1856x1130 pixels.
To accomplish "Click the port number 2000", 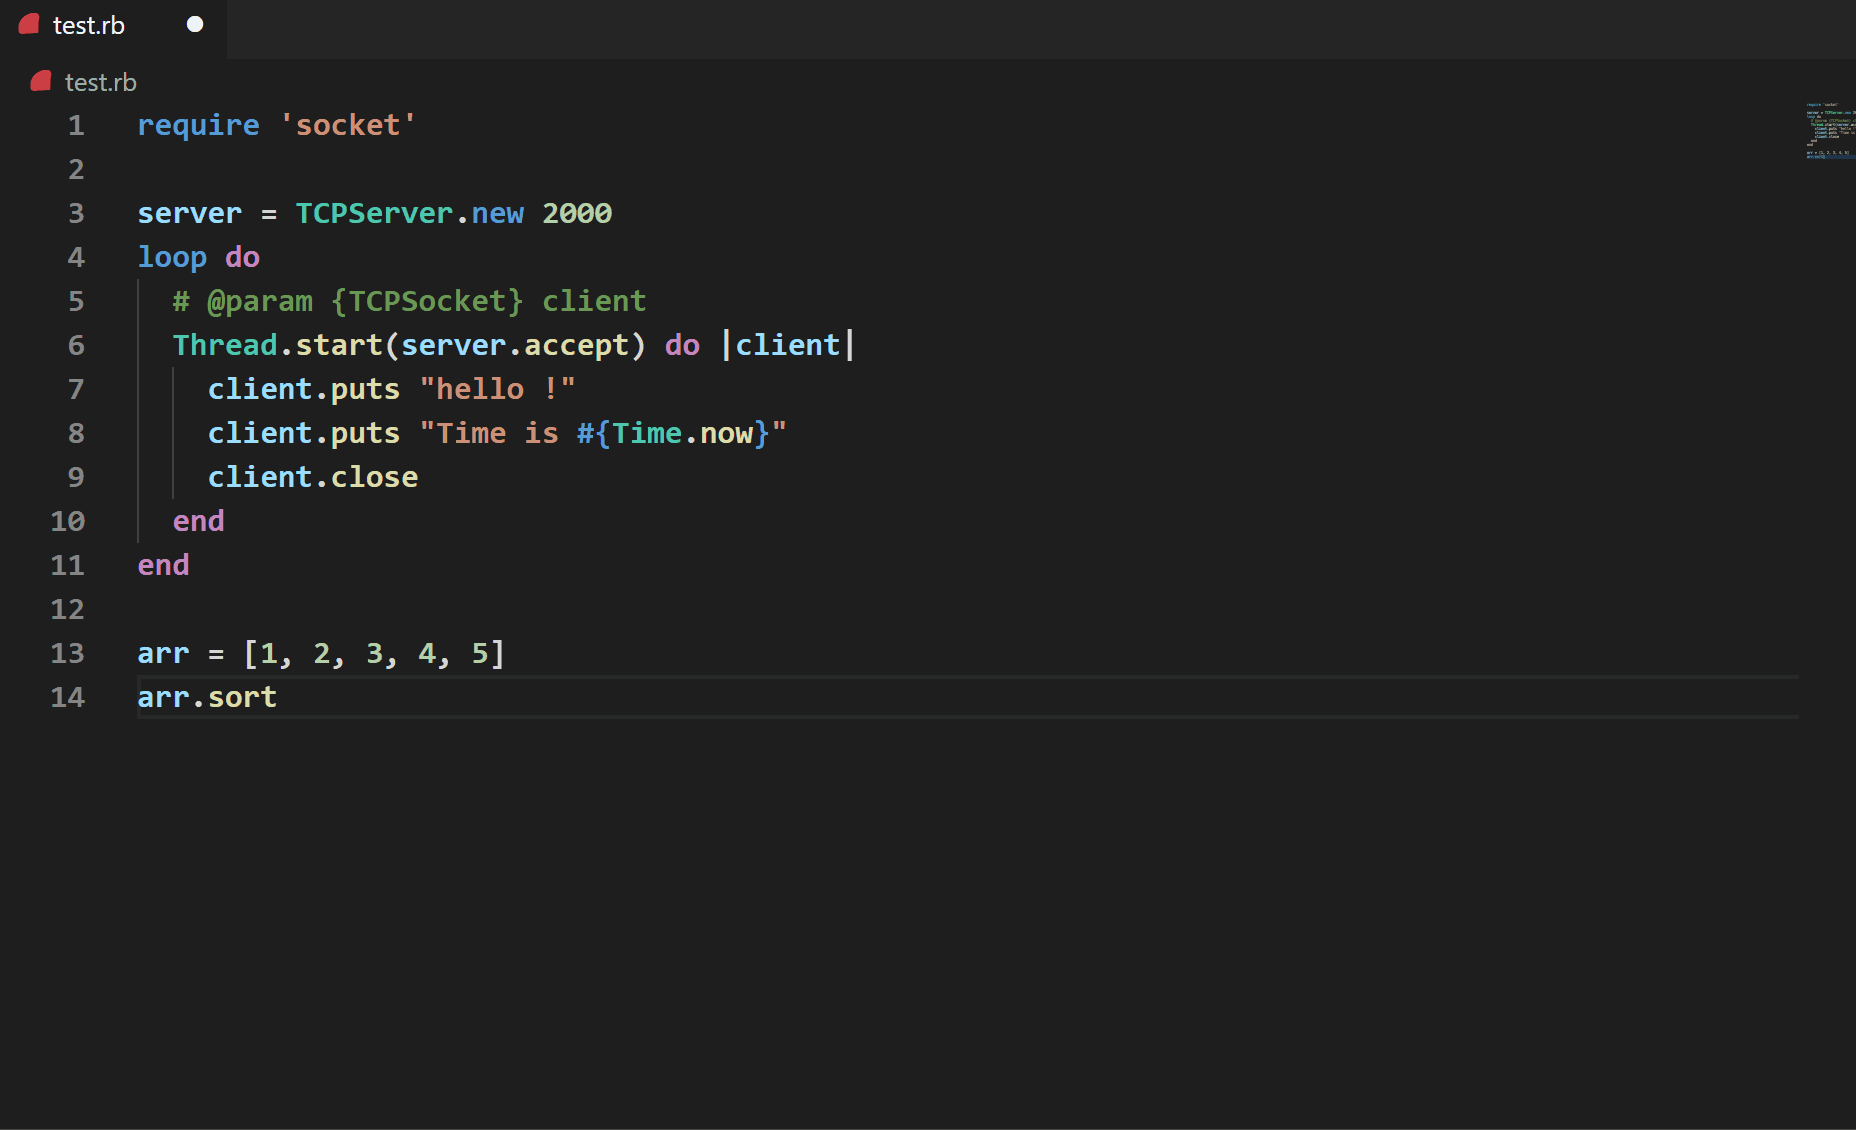I will pos(577,214).
